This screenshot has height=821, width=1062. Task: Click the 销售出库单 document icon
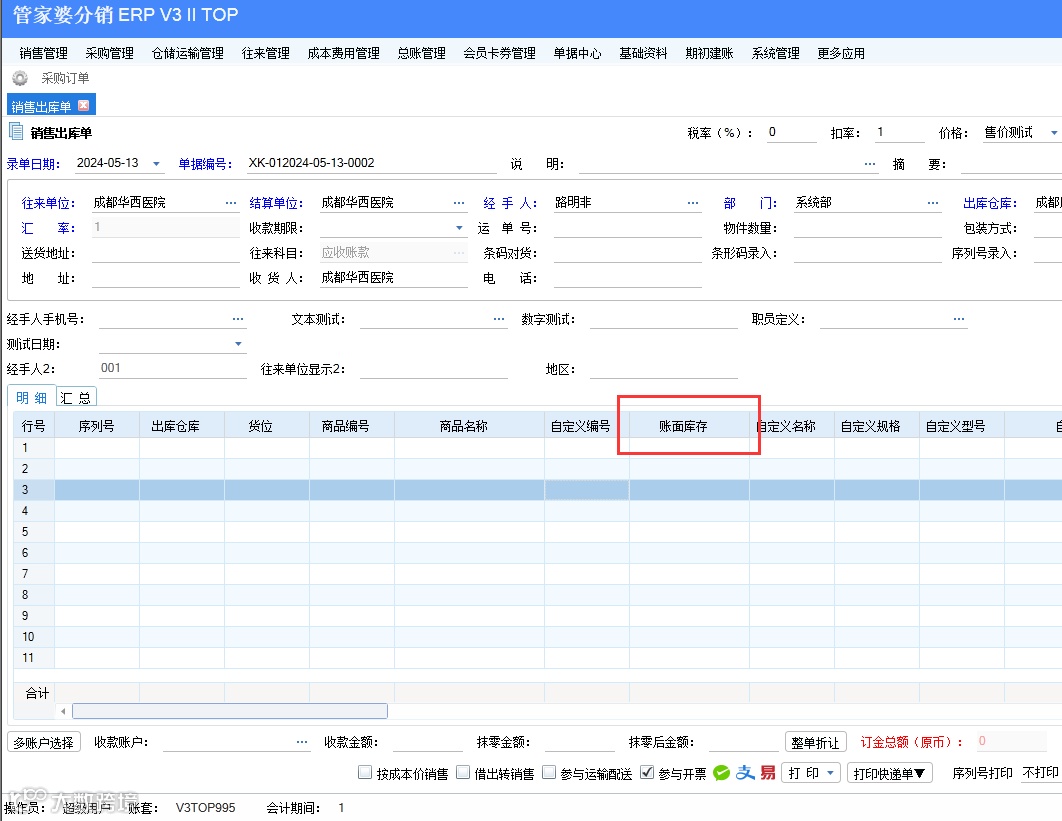click(16, 131)
